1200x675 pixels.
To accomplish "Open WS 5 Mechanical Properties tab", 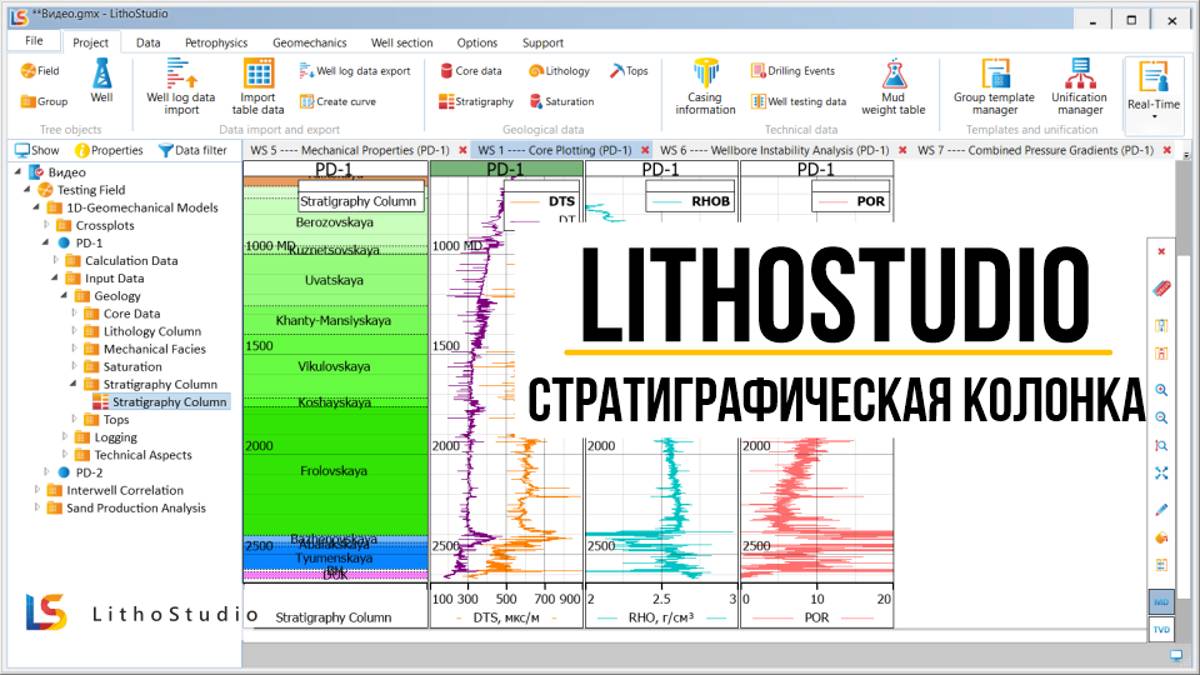I will (348, 150).
